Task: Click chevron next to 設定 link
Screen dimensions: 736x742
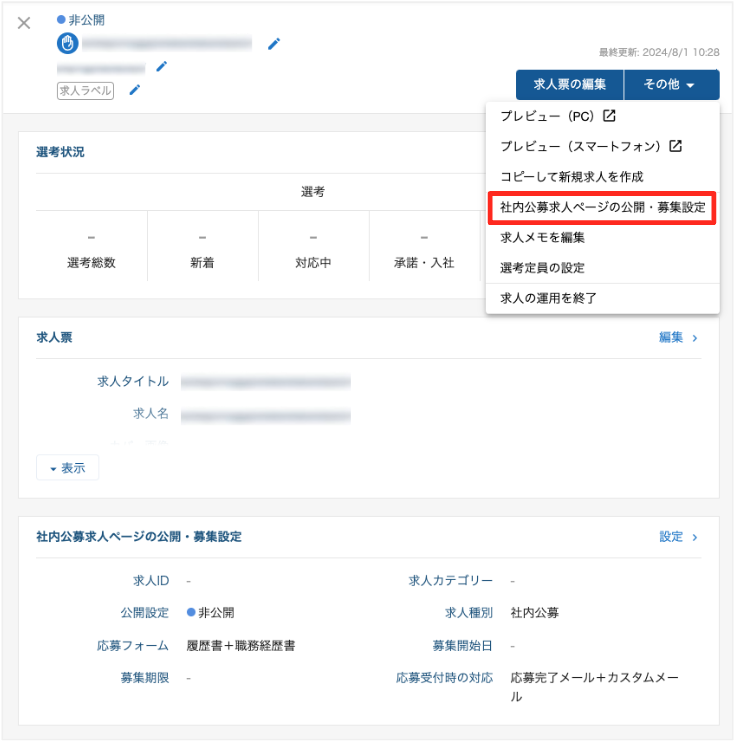Action: (695, 537)
